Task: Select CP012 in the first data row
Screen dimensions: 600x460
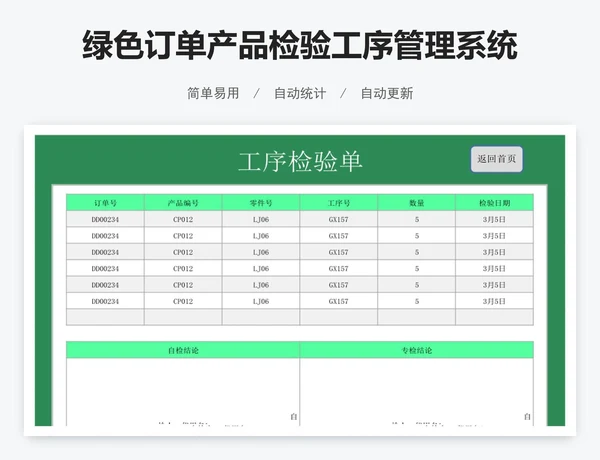Action: tap(183, 220)
